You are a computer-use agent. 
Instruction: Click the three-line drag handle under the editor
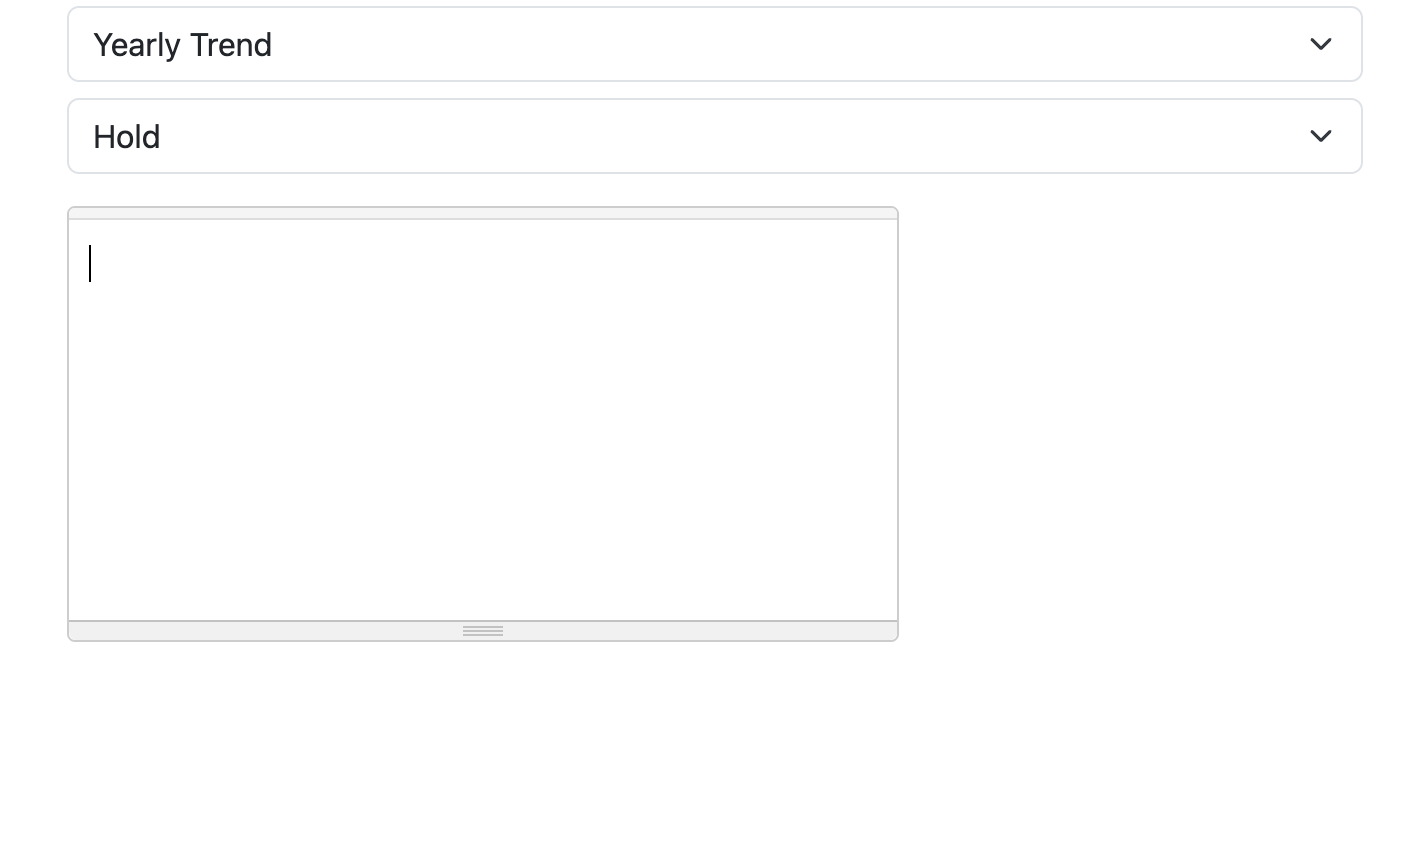(x=483, y=631)
